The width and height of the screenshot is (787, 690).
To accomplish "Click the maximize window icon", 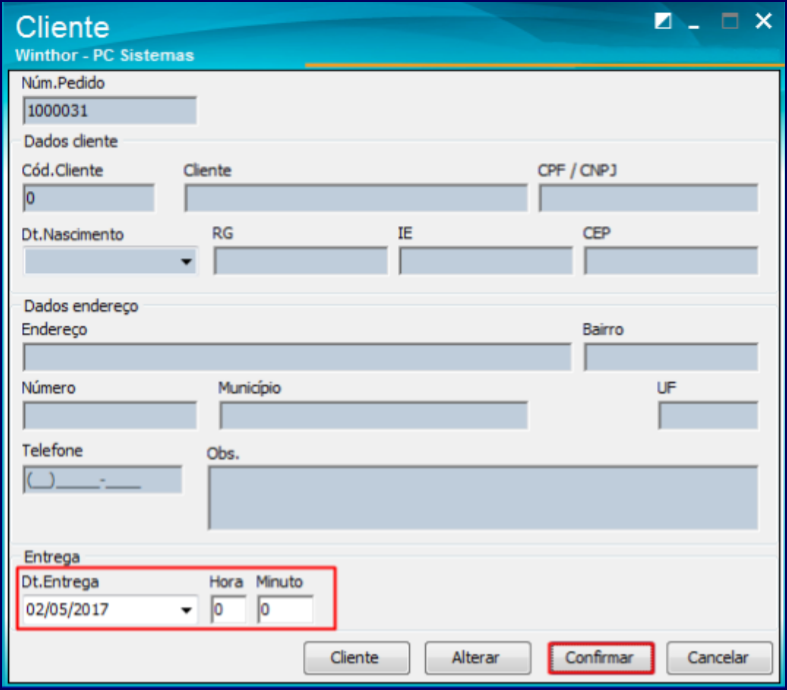I will point(730,21).
